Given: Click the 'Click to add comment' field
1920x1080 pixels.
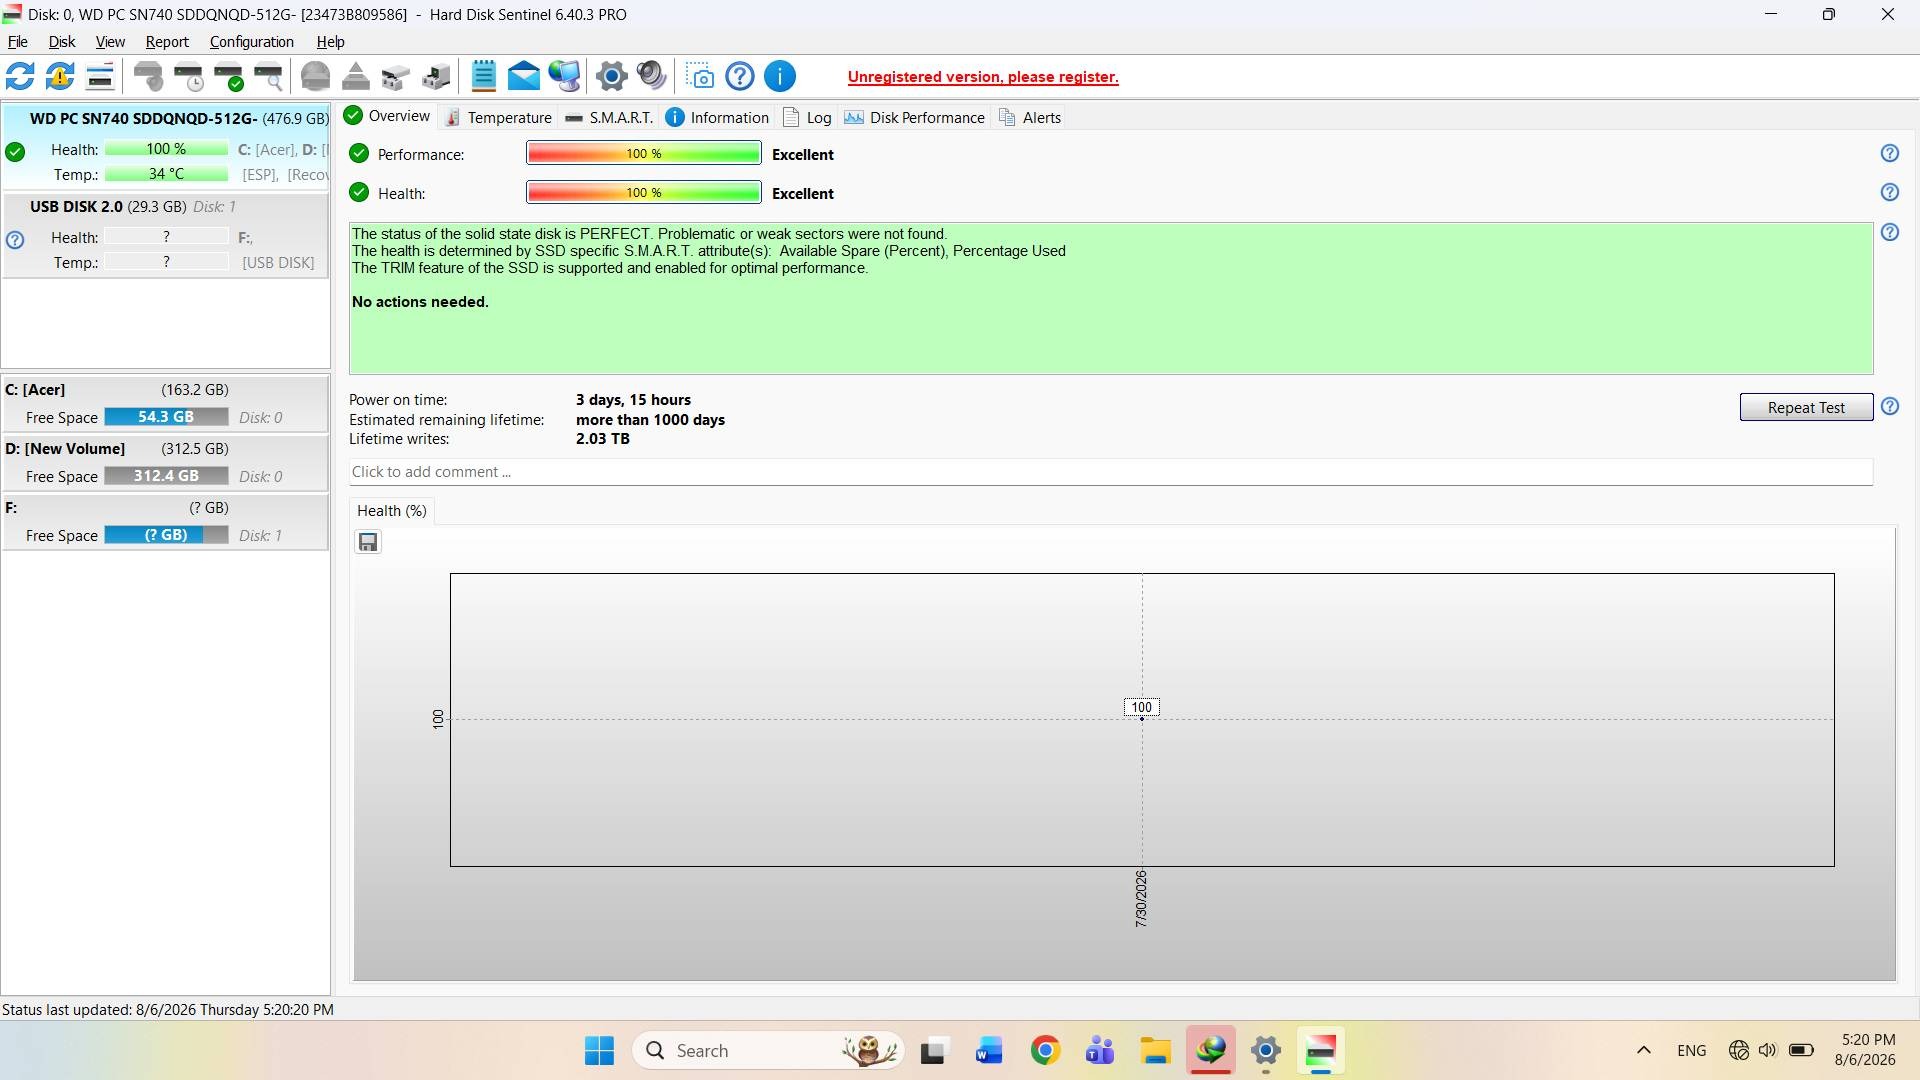Looking at the screenshot, I should pos(1110,472).
